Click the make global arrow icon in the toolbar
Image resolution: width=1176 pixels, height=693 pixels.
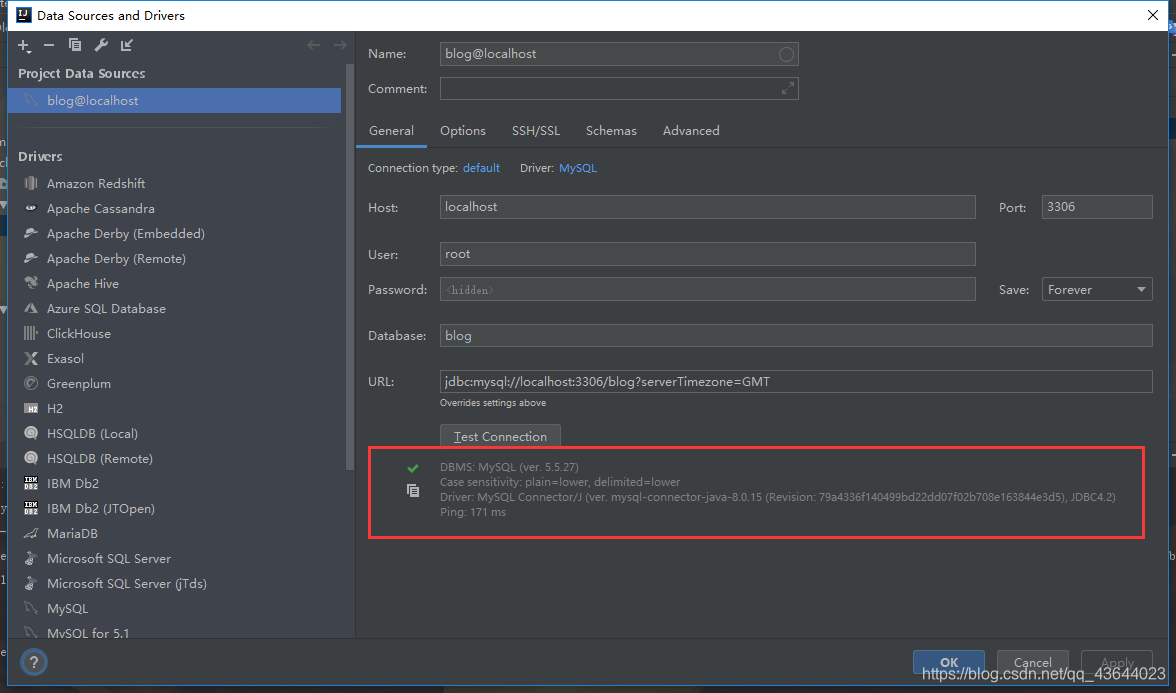pyautogui.click(x=127, y=45)
